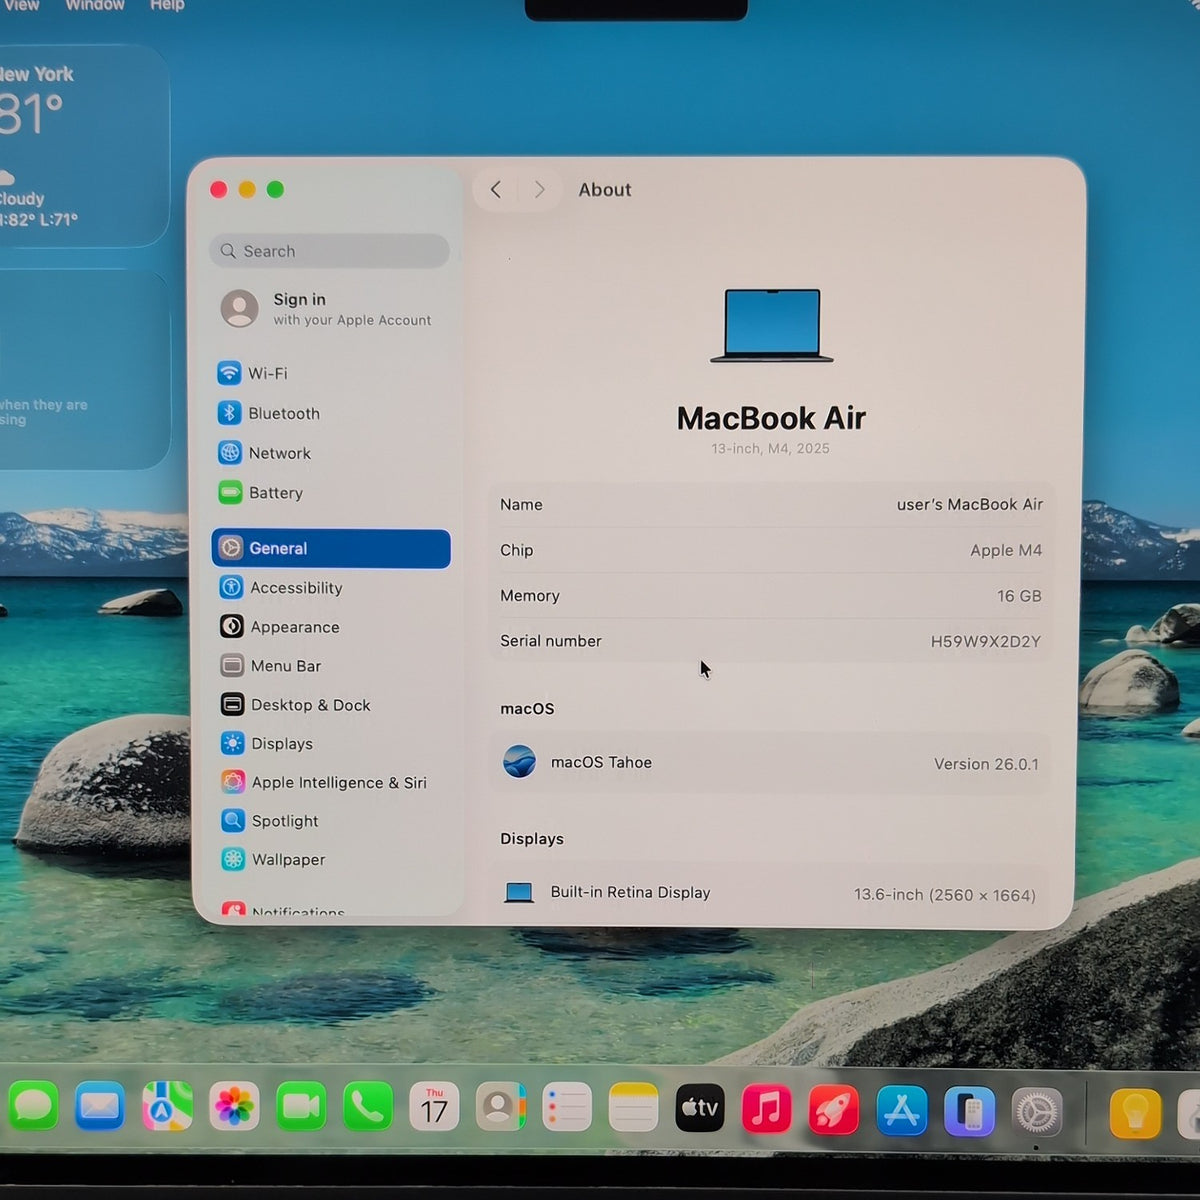Open Wallpaper settings
Screen dimensions: 1200x1200
coord(331,860)
